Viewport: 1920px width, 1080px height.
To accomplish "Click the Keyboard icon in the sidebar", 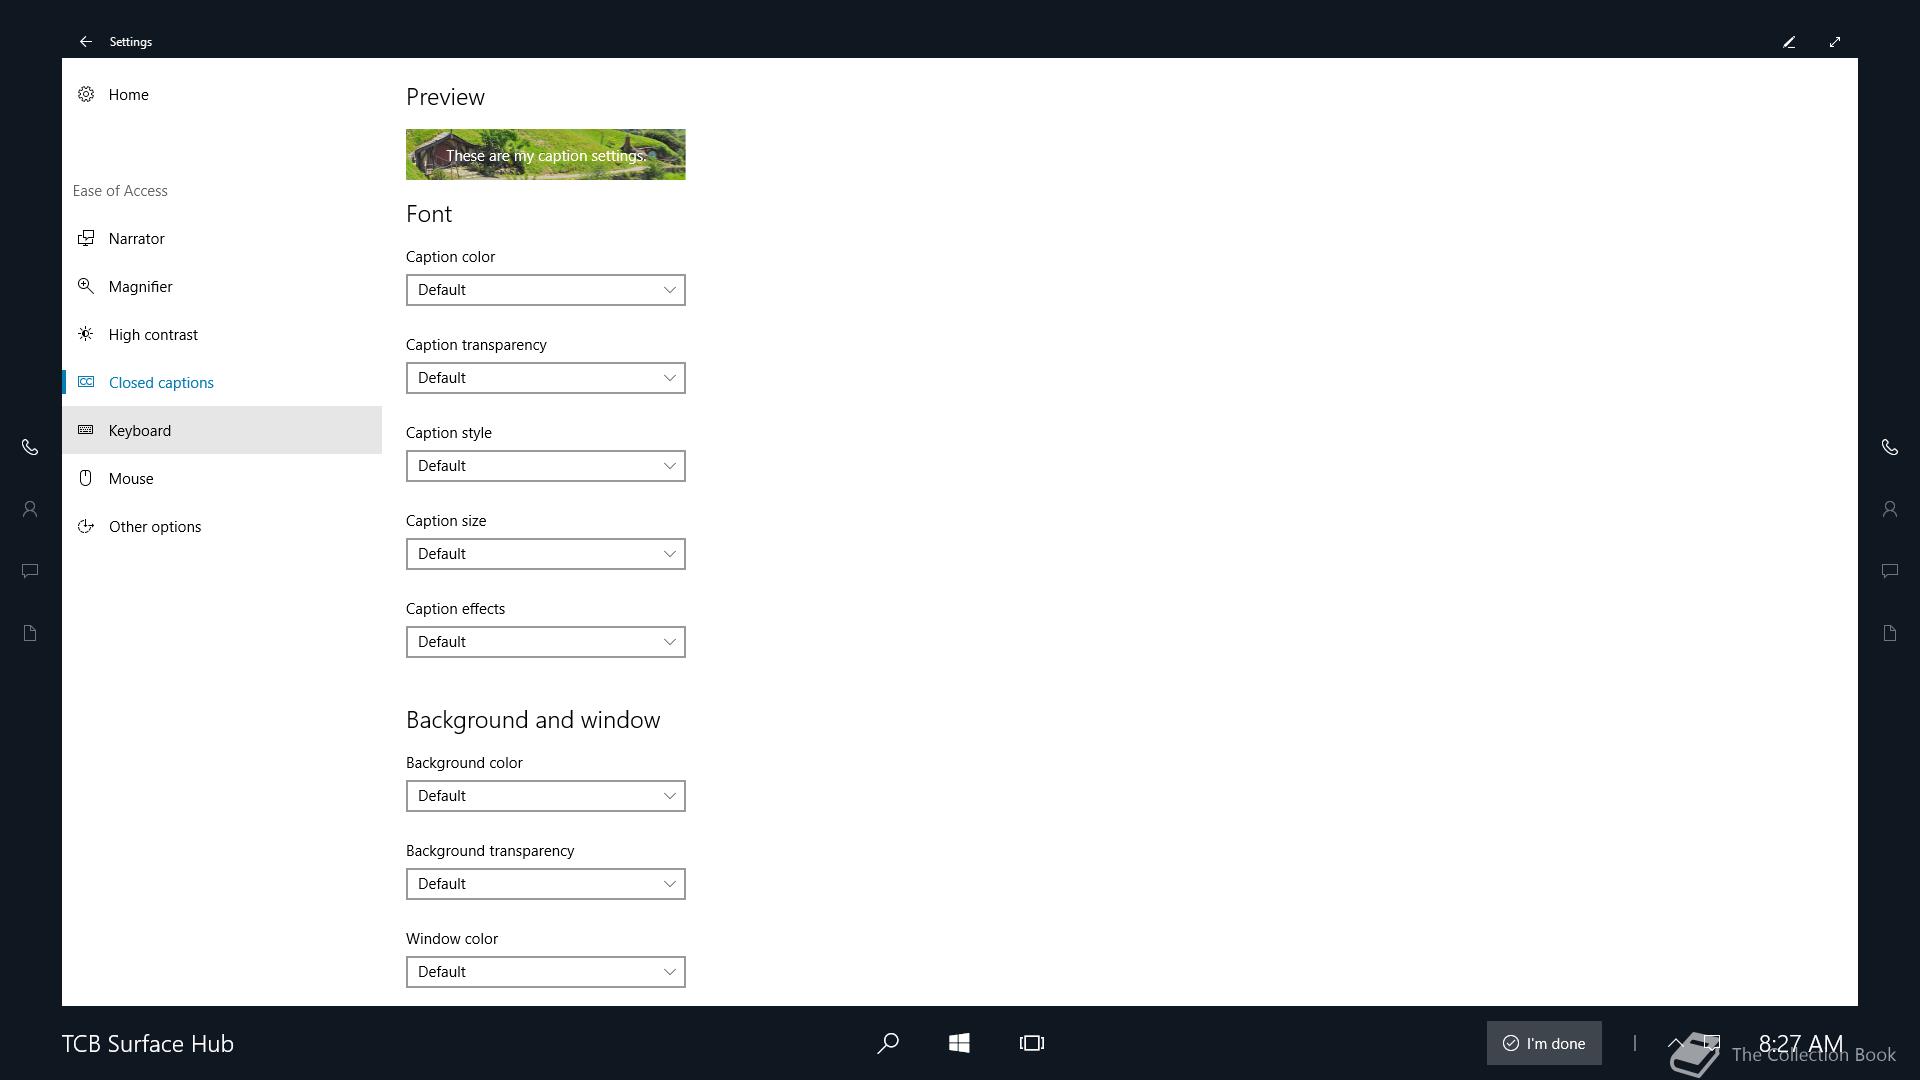I will pyautogui.click(x=86, y=430).
